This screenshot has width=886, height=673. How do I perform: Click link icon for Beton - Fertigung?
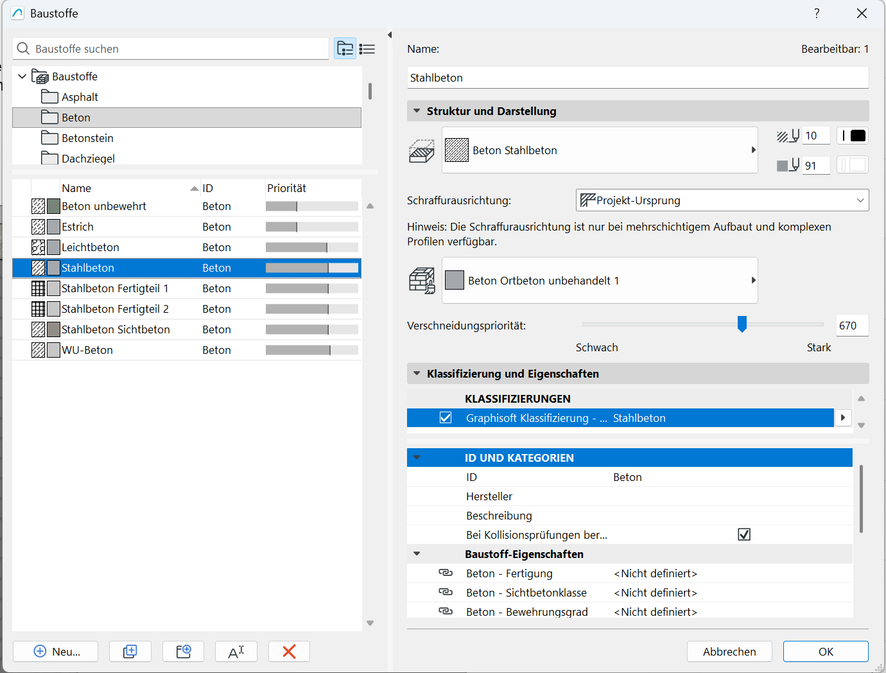click(x=446, y=573)
